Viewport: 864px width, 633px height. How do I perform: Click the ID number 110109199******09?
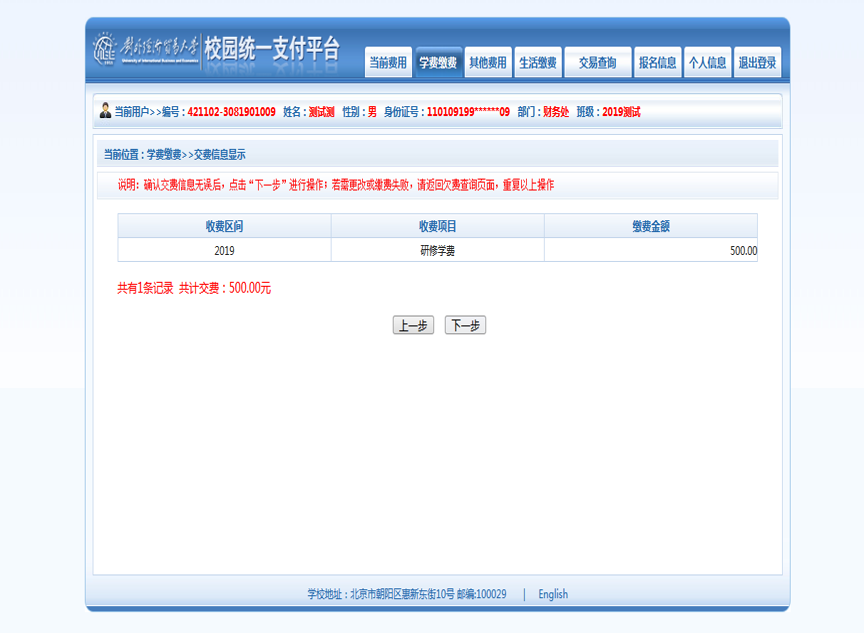coord(468,112)
